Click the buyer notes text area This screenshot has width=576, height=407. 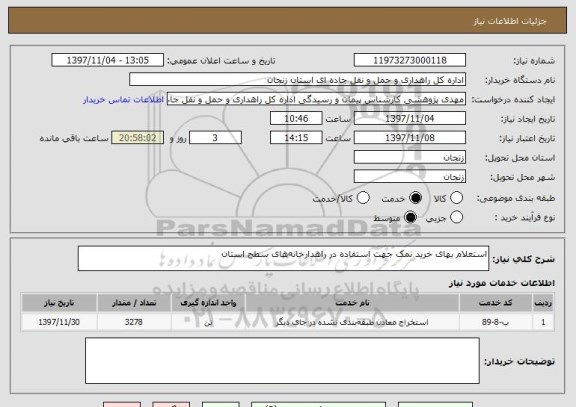(282, 361)
